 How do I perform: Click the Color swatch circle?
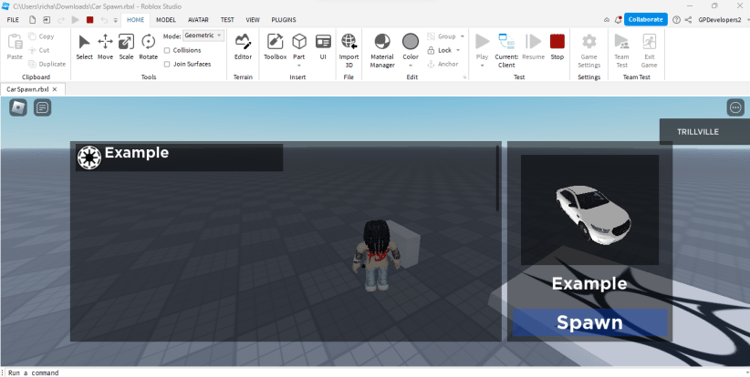click(x=410, y=42)
